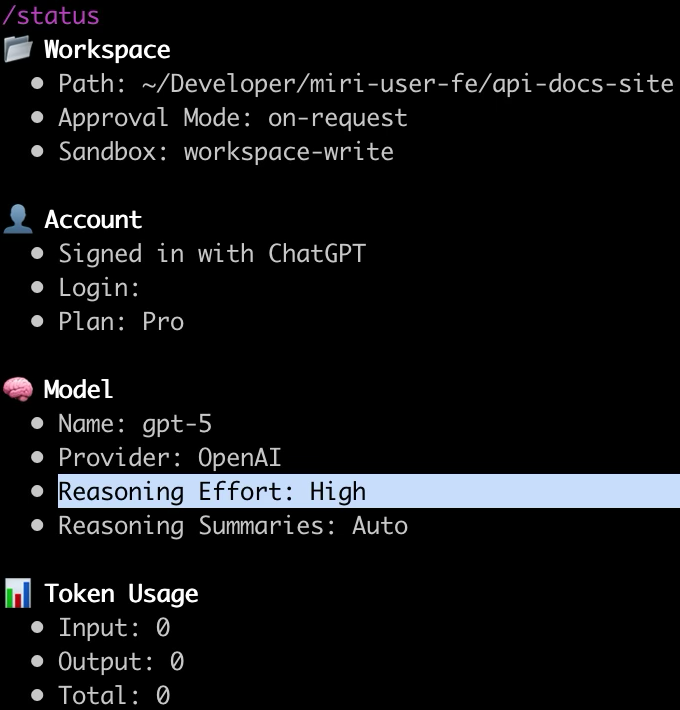Image resolution: width=680 pixels, height=710 pixels.
Task: Click the person silhouette emoji beside Account
Action: point(18,219)
